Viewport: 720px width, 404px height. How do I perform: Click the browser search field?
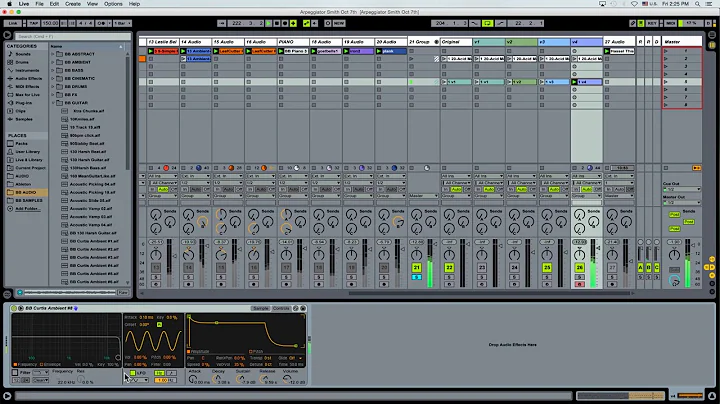coord(73,36)
